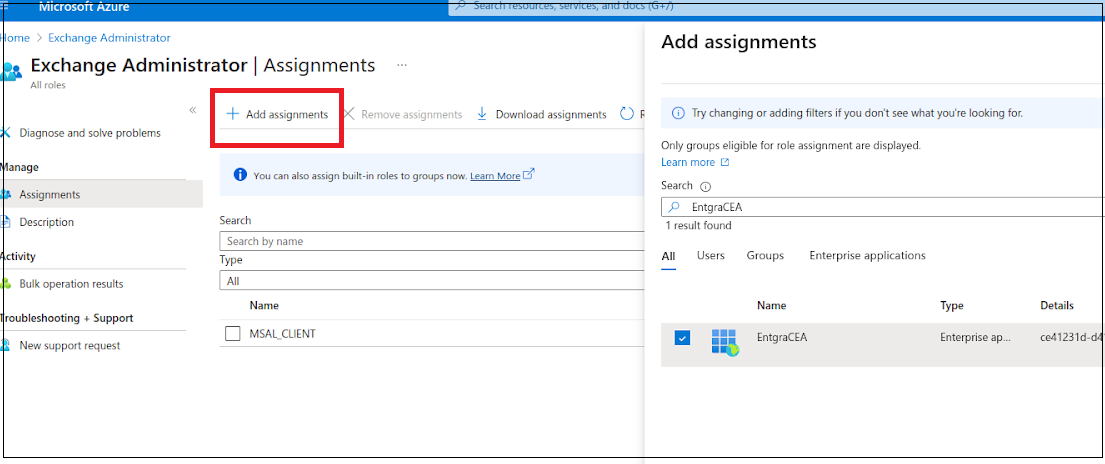Screen dimensions: 1105x464
Task: Click the MSAL_CLIENT assignment name
Action: coord(283,334)
